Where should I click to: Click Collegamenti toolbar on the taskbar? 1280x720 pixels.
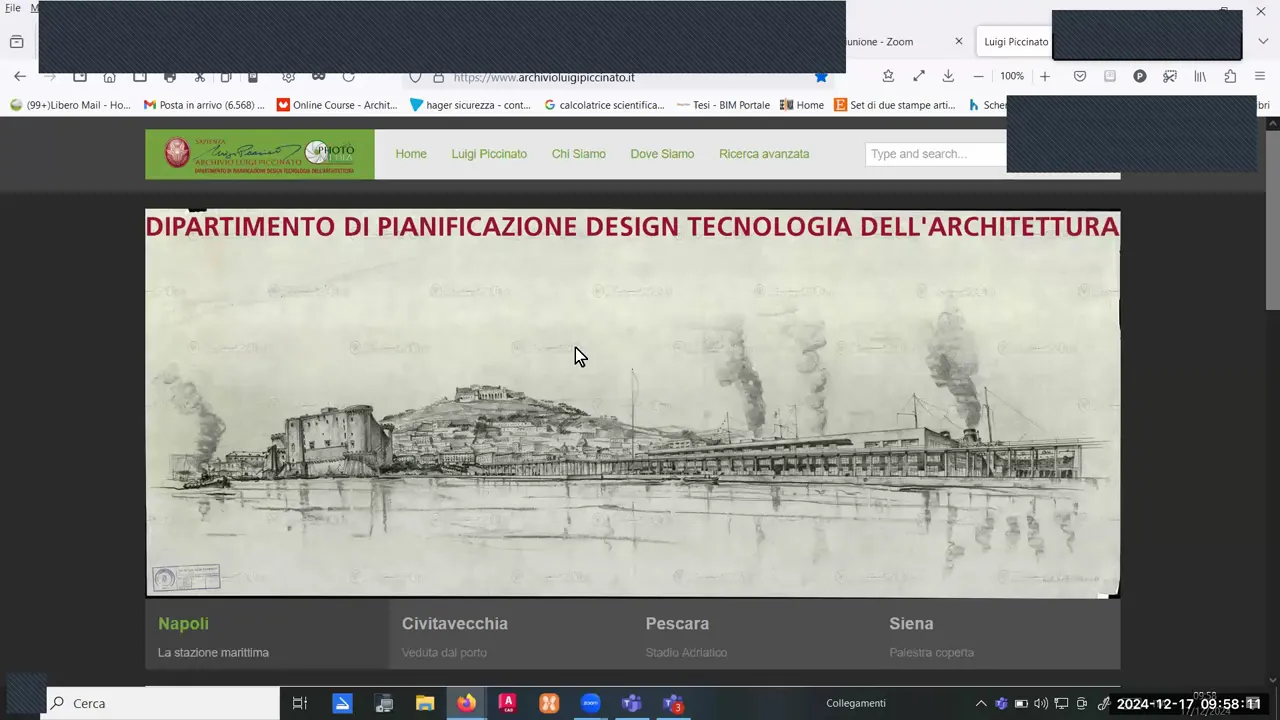point(856,703)
